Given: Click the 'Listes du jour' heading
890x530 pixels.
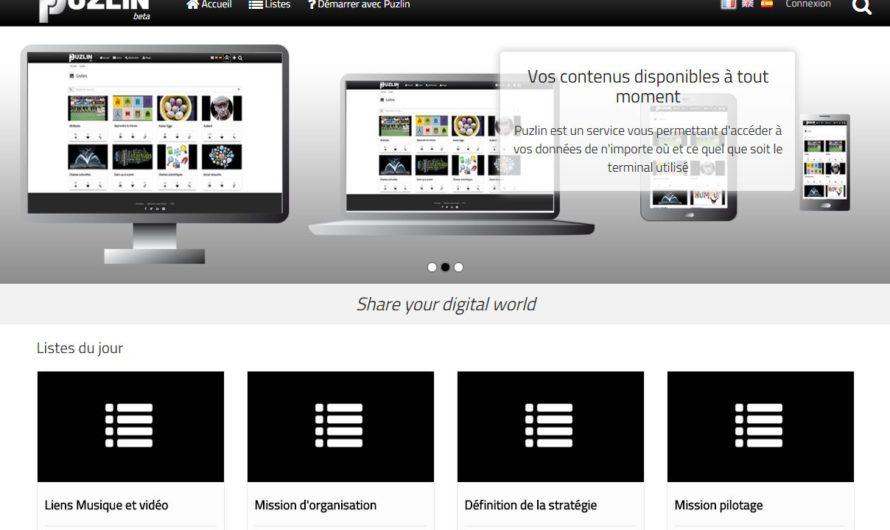Looking at the screenshot, I should tap(79, 348).
